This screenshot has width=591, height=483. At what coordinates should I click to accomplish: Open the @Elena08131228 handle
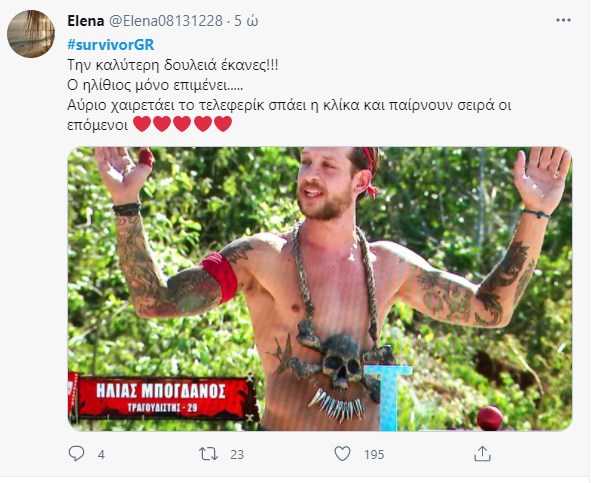pos(166,21)
